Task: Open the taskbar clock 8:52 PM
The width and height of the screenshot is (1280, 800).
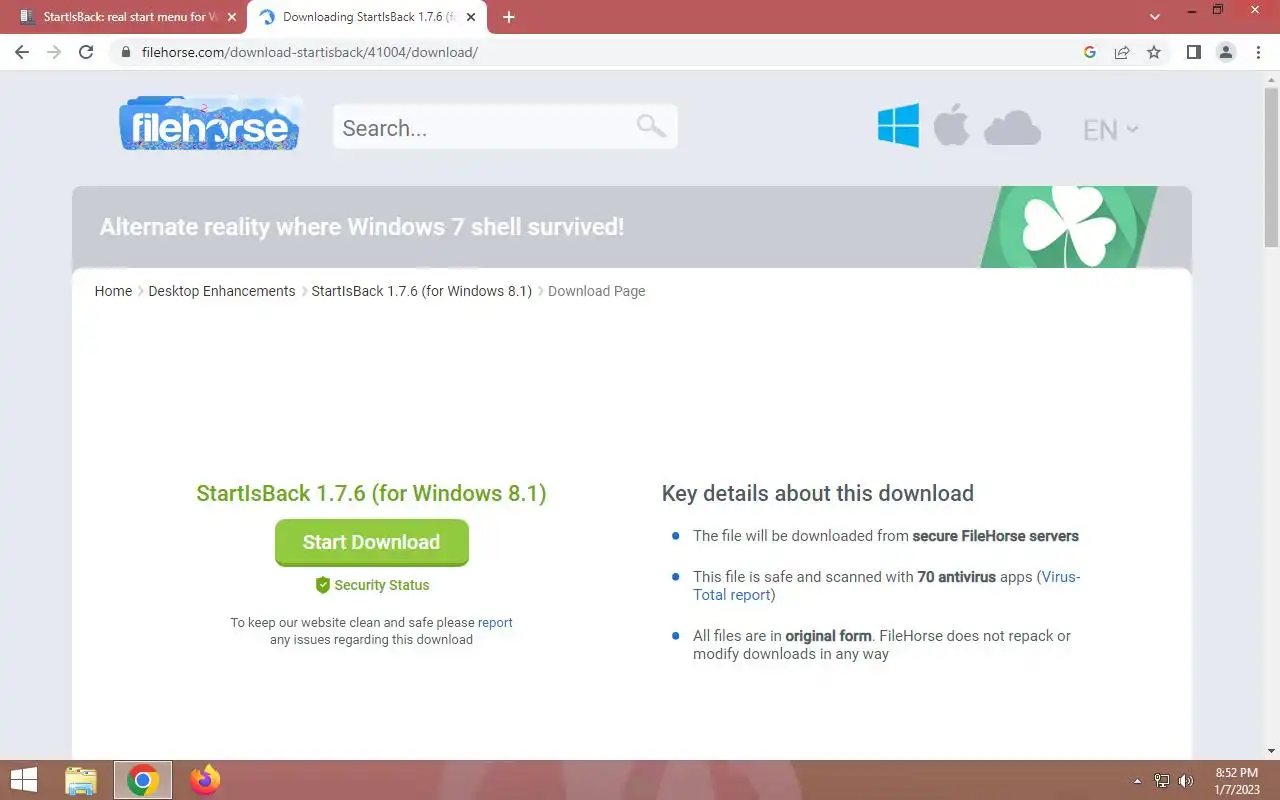Action: 1237,780
